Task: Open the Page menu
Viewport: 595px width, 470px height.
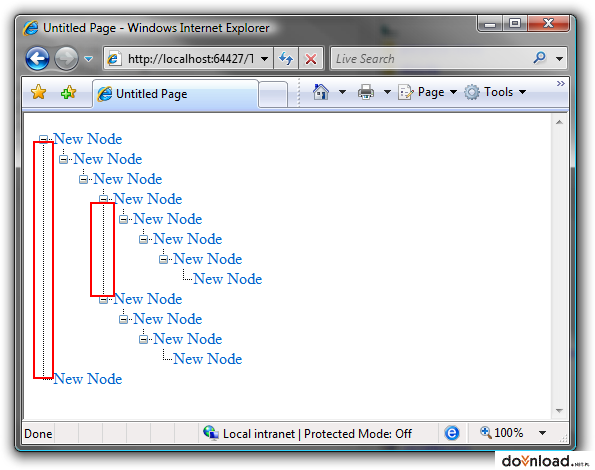Action: 427,92
